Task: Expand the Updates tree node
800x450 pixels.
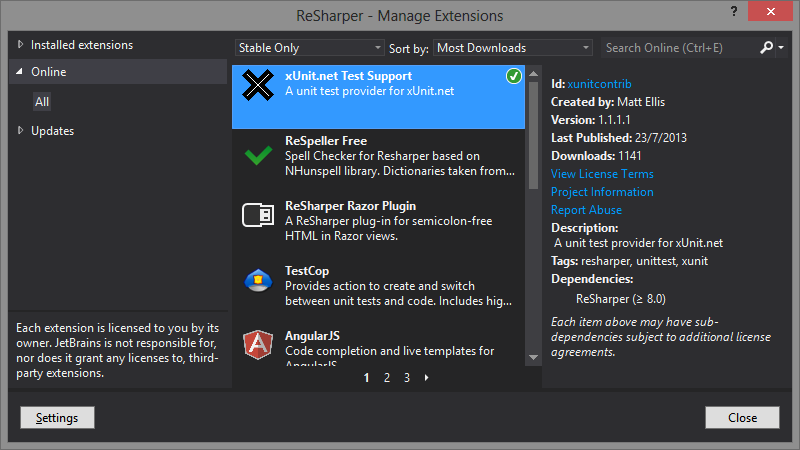Action: 20,130
